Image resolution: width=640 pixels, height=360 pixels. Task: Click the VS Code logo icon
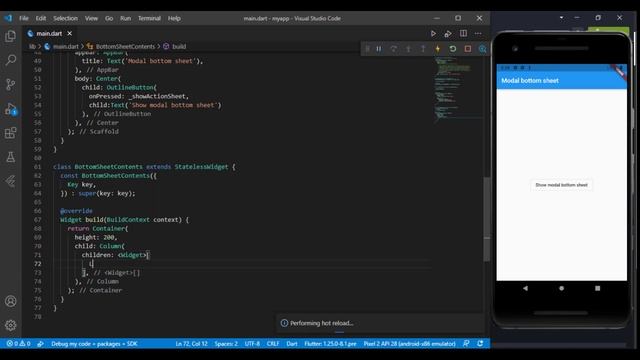click(x=9, y=18)
